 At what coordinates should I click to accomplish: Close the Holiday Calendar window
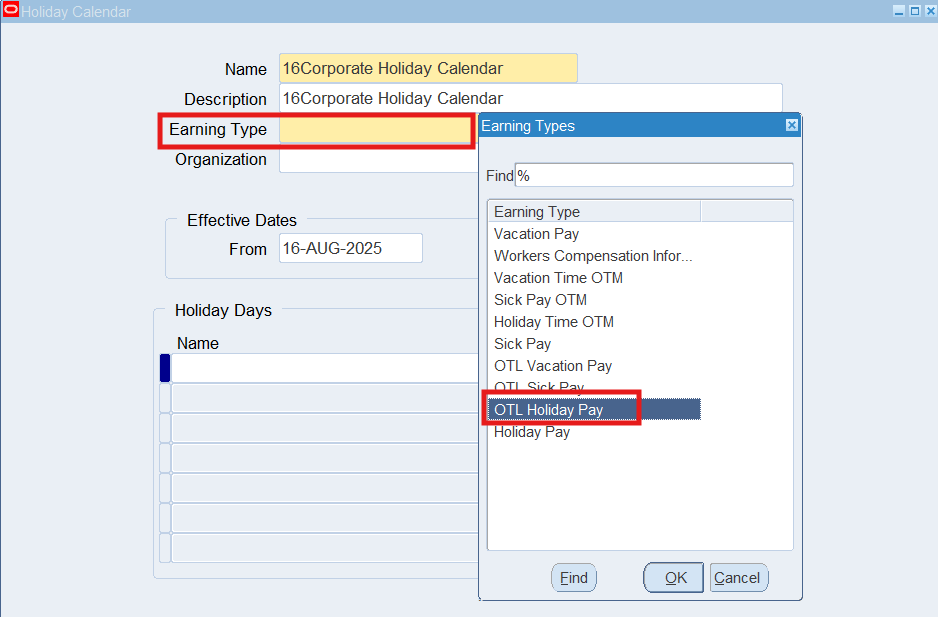pos(927,11)
